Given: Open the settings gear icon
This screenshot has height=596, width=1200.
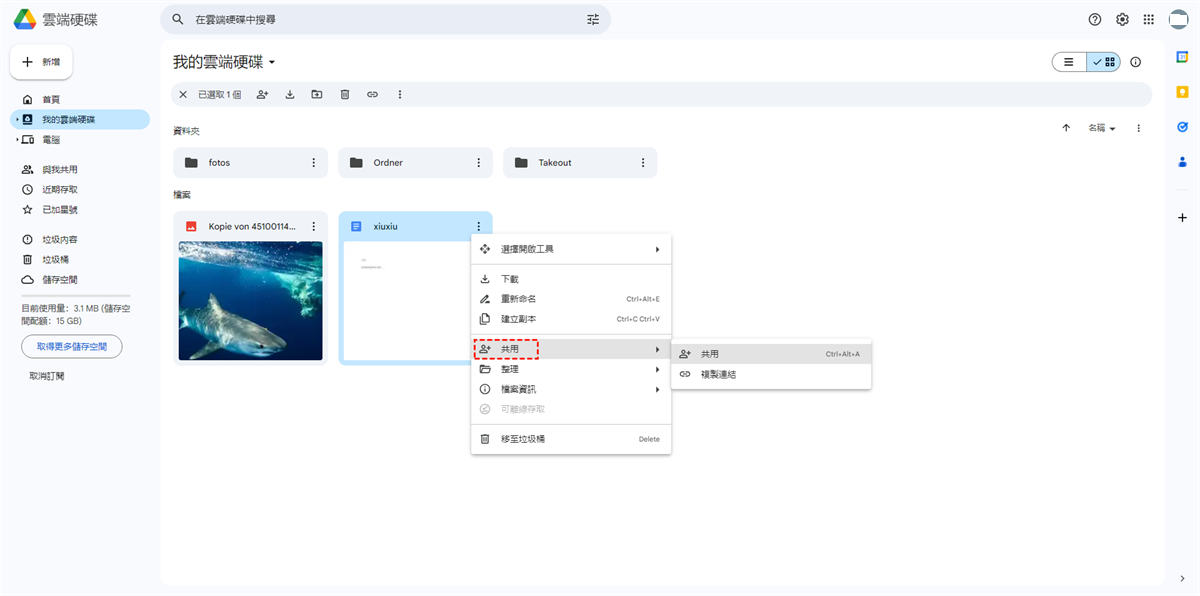Looking at the screenshot, I should (x=1122, y=19).
